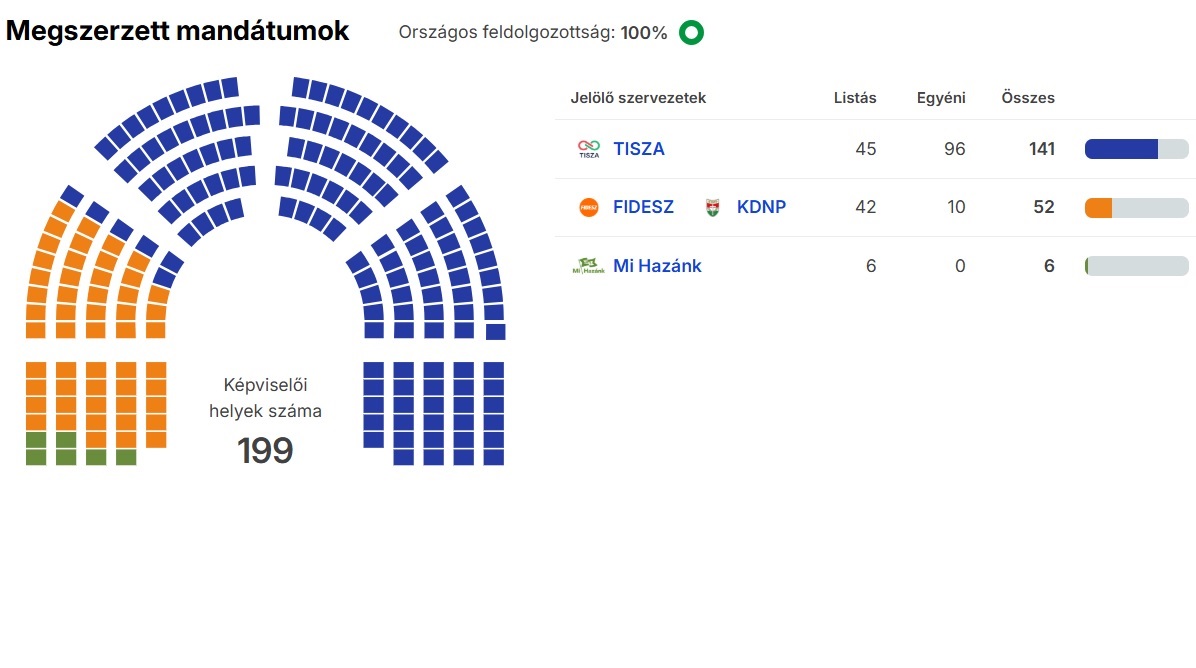The width and height of the screenshot is (1196, 668).
Task: Click the green 100% progress ring icon
Action: (691, 33)
